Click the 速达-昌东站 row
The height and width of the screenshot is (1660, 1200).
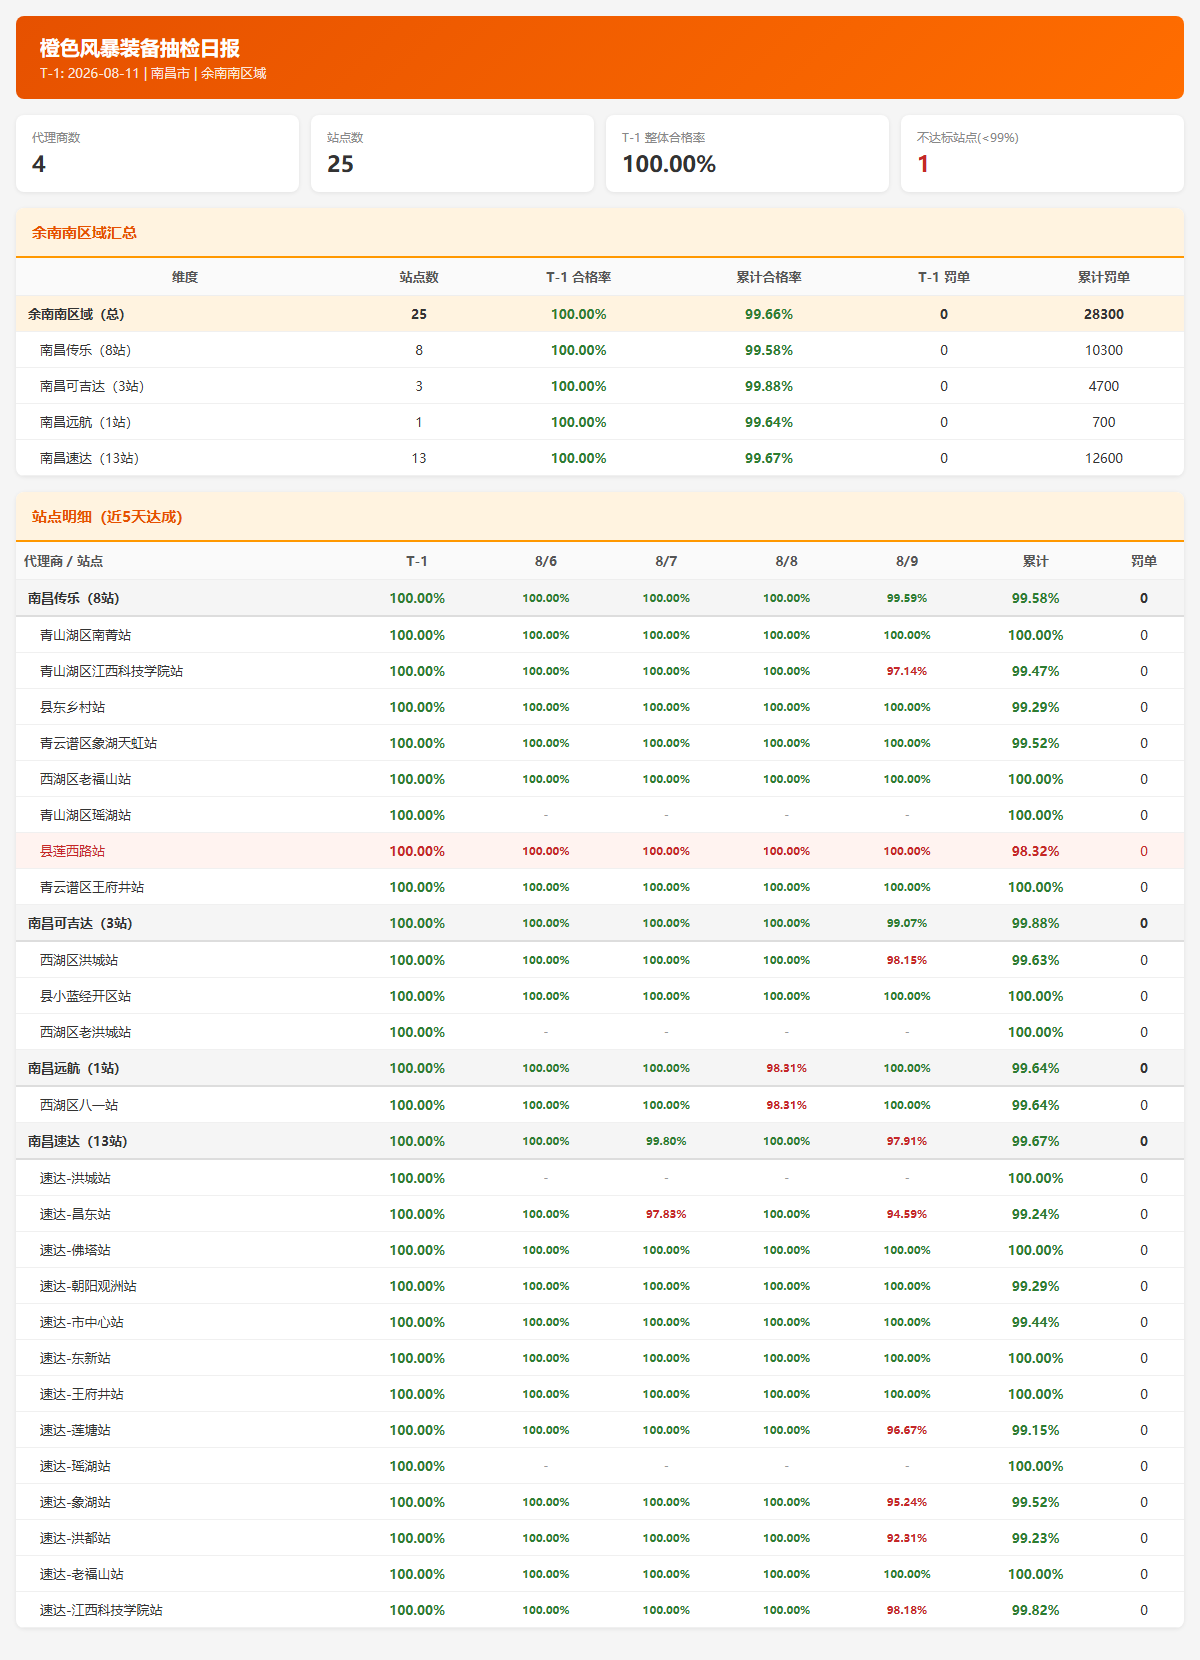click(x=600, y=1214)
